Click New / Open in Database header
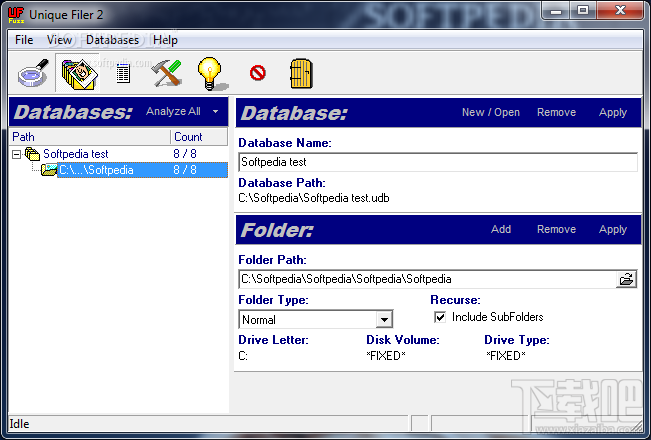 click(491, 112)
